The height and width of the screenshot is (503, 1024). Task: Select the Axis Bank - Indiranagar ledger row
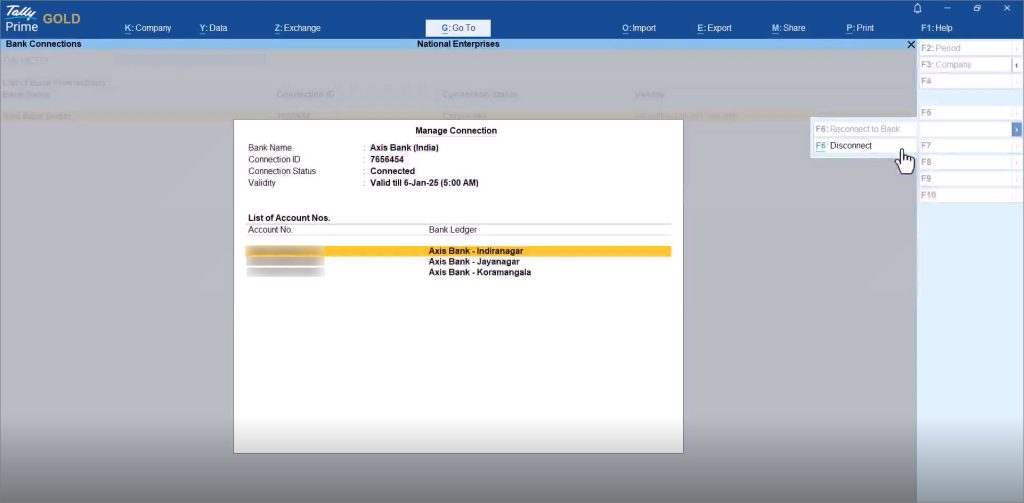click(x=458, y=251)
